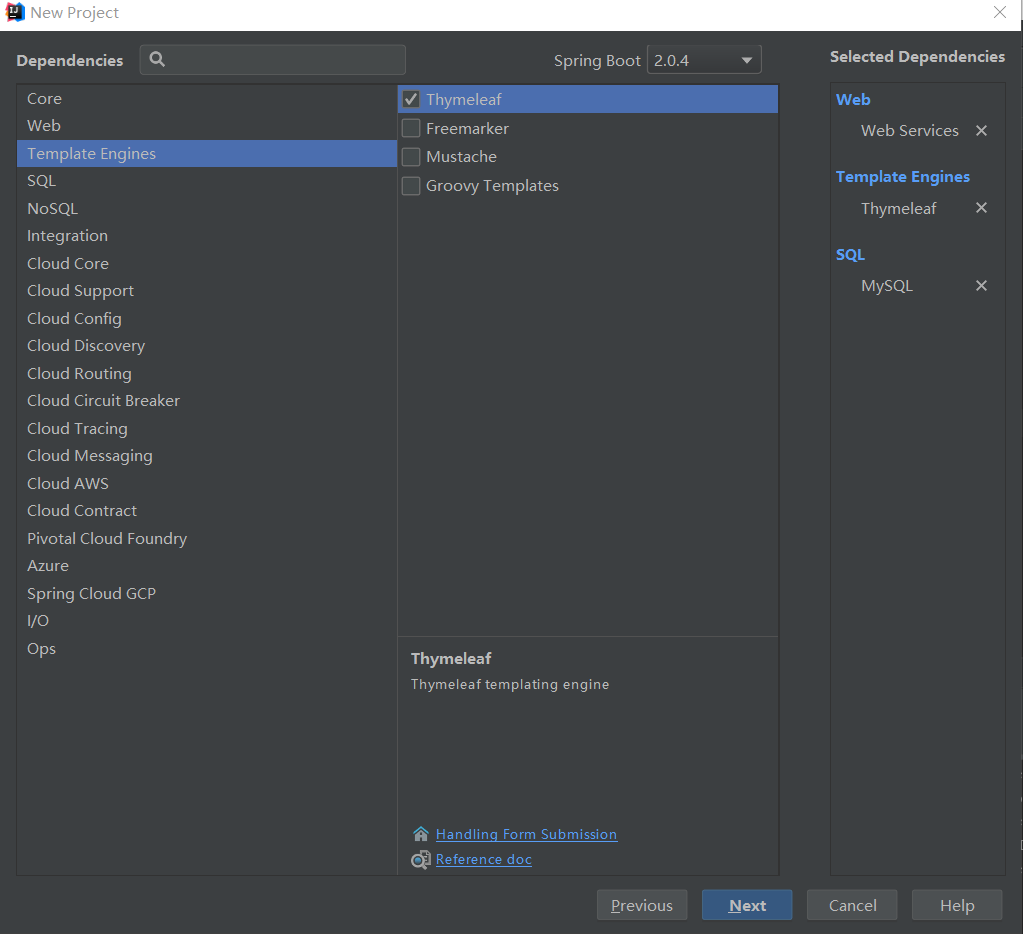Select the SQL category

pyautogui.click(x=42, y=181)
